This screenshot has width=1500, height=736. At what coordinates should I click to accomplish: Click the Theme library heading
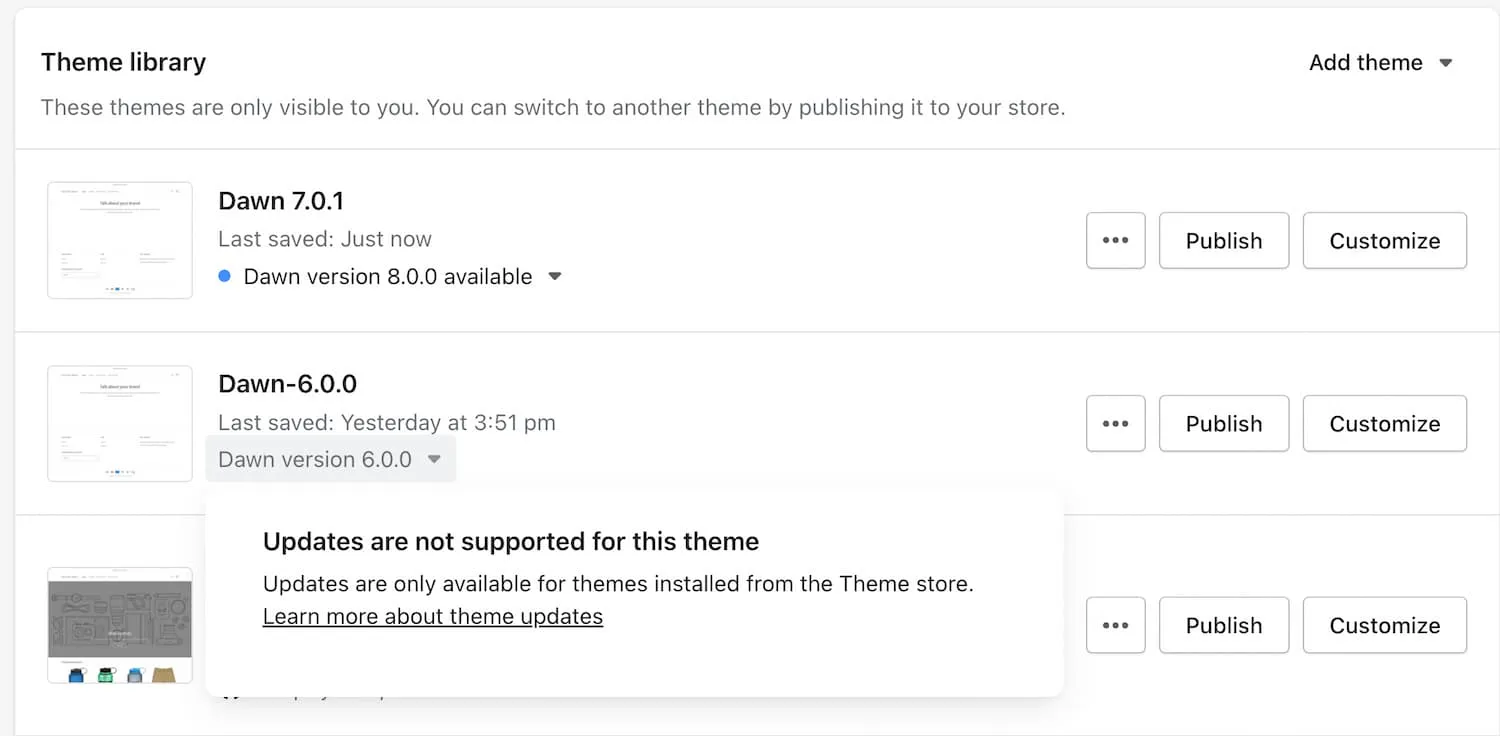tap(124, 63)
